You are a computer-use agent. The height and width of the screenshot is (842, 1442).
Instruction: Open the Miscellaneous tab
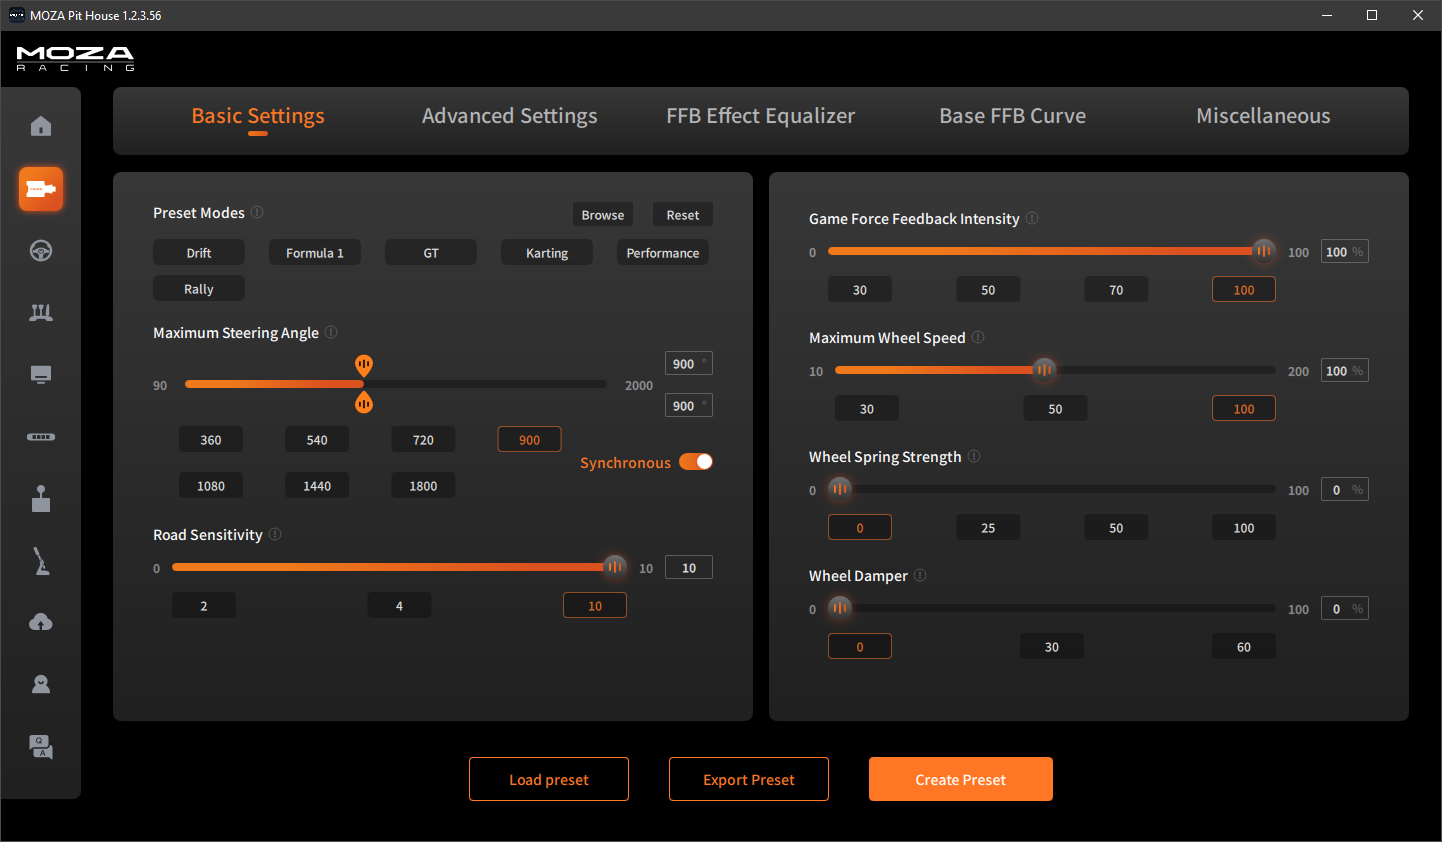[x=1263, y=116]
